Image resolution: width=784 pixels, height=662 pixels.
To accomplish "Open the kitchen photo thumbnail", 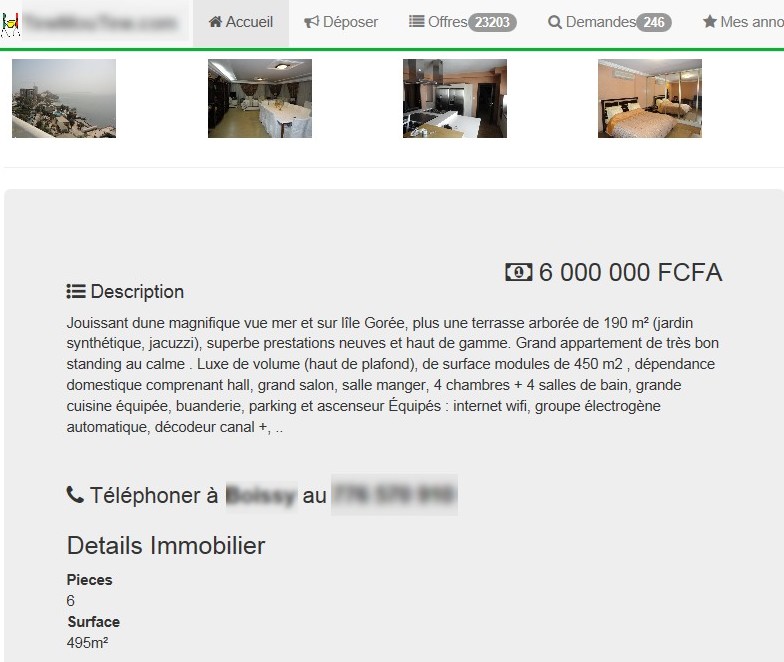I will point(455,98).
